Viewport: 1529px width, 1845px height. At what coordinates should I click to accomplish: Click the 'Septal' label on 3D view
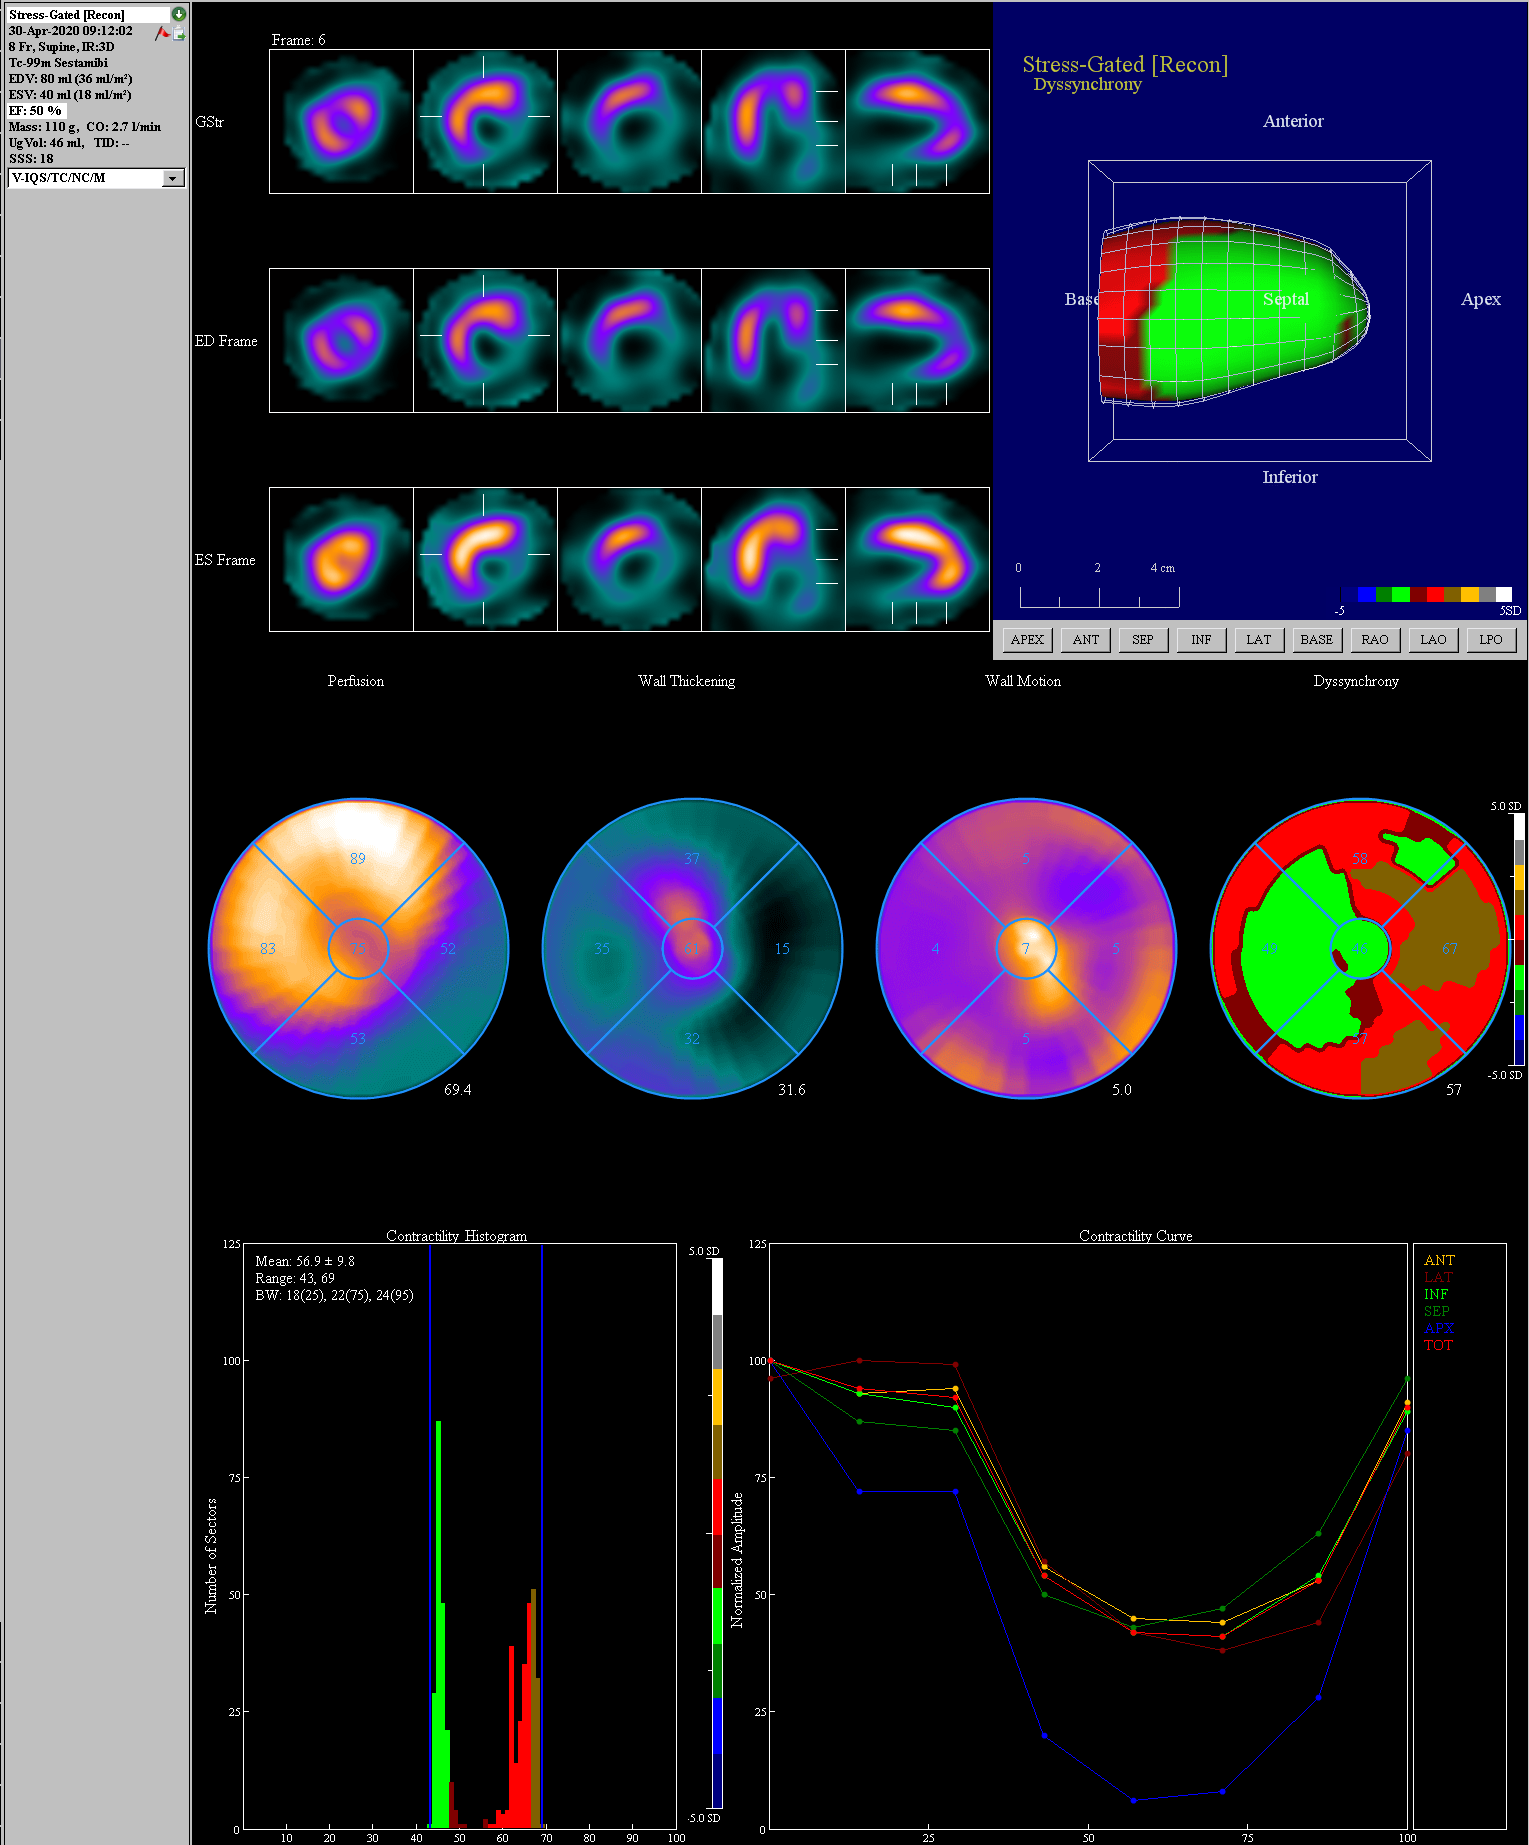pos(1286,299)
